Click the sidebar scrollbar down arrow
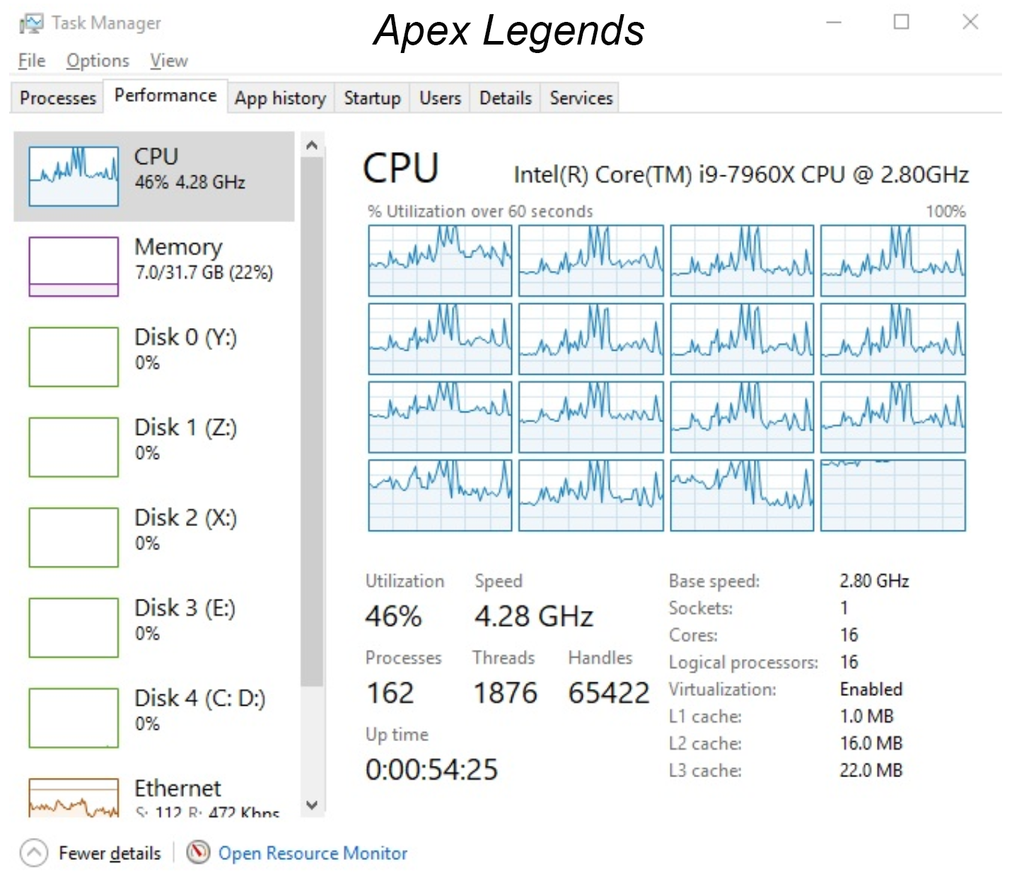The width and height of the screenshot is (1024, 879). pyautogui.click(x=312, y=805)
